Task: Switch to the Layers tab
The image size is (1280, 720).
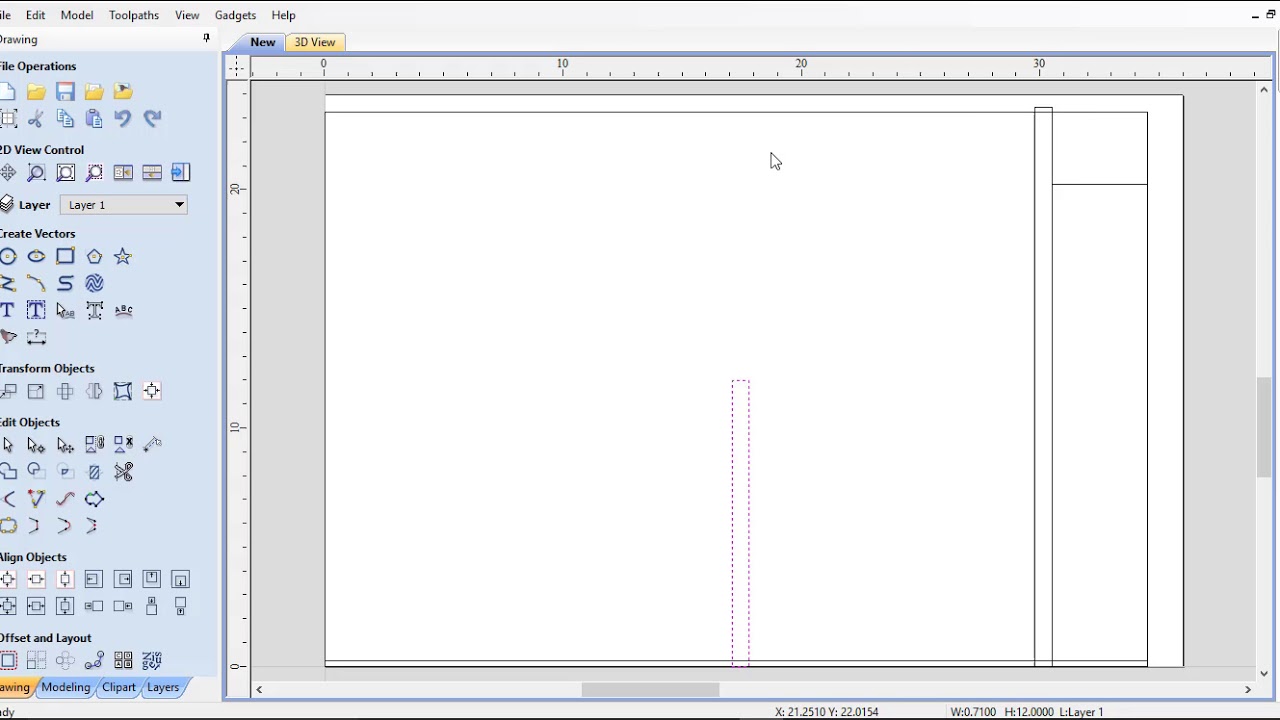Action: tap(163, 687)
